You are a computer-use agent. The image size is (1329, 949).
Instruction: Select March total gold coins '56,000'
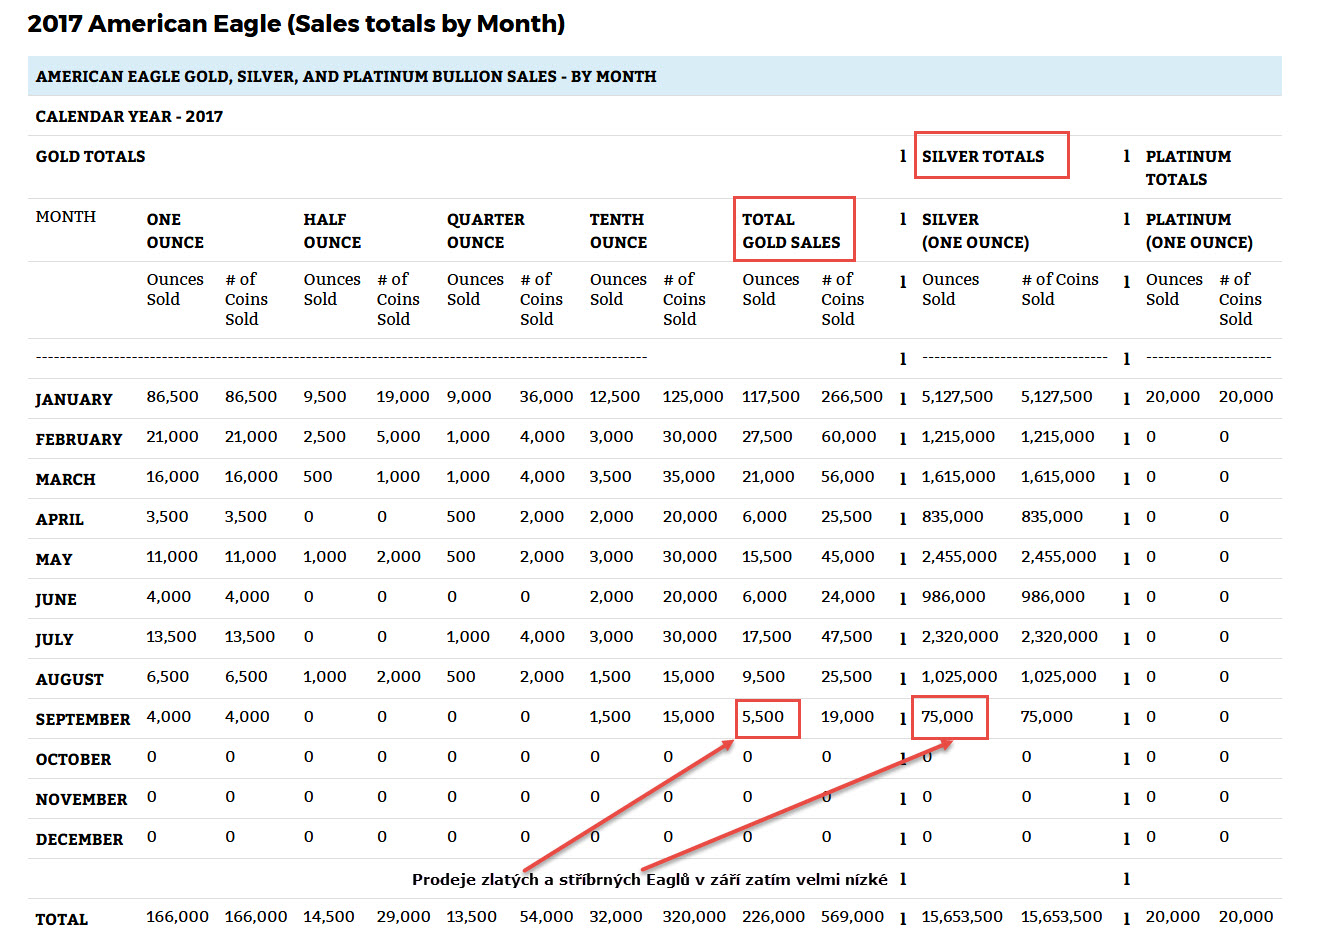tap(847, 477)
